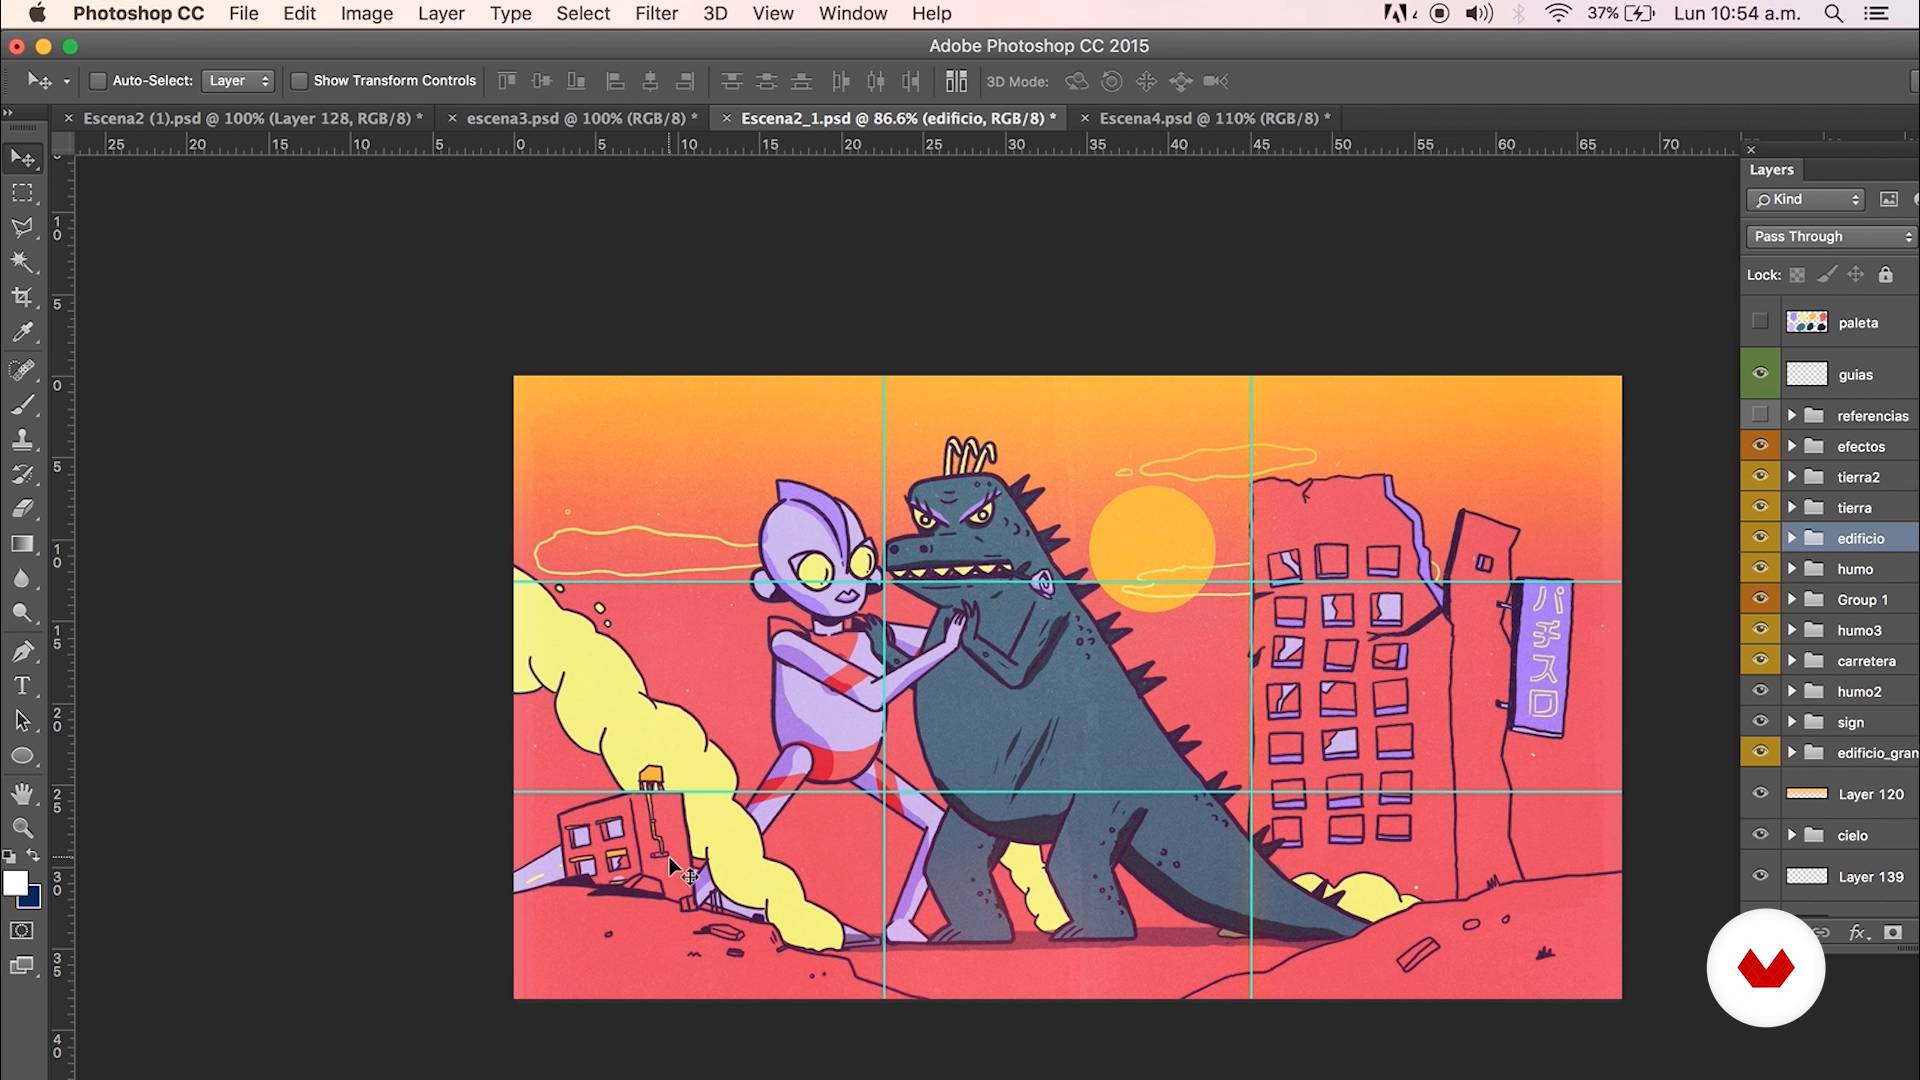Image resolution: width=1920 pixels, height=1080 pixels.
Task: Select the Blur tool
Action: pyautogui.click(x=22, y=579)
